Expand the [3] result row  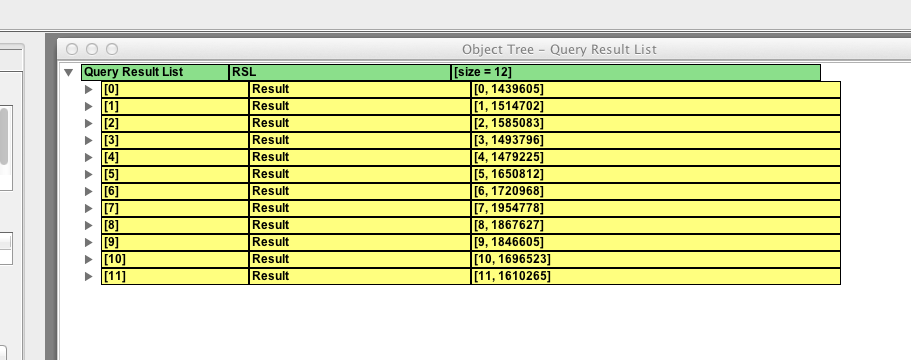pos(88,140)
